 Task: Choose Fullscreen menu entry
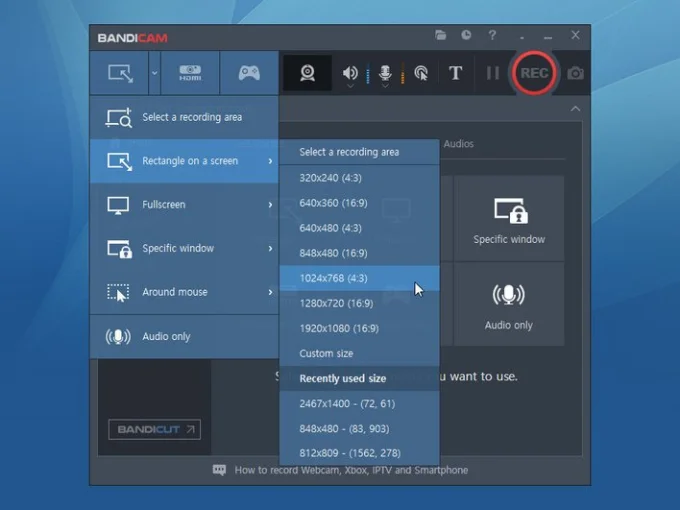point(184,205)
